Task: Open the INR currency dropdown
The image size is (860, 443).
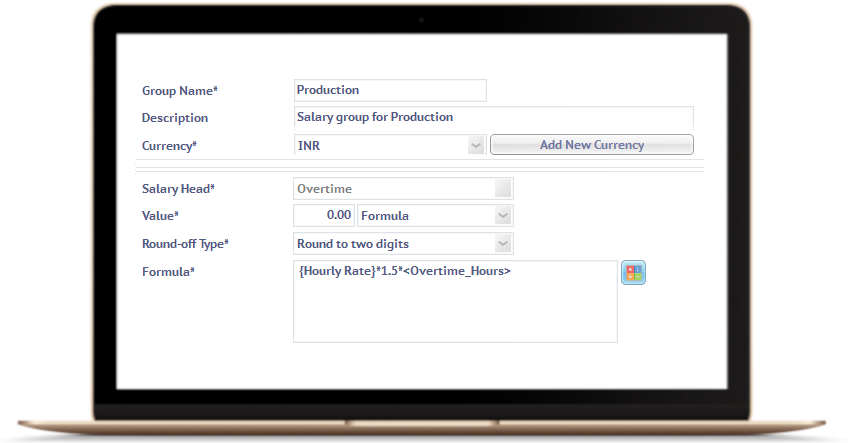Action: tap(390, 145)
